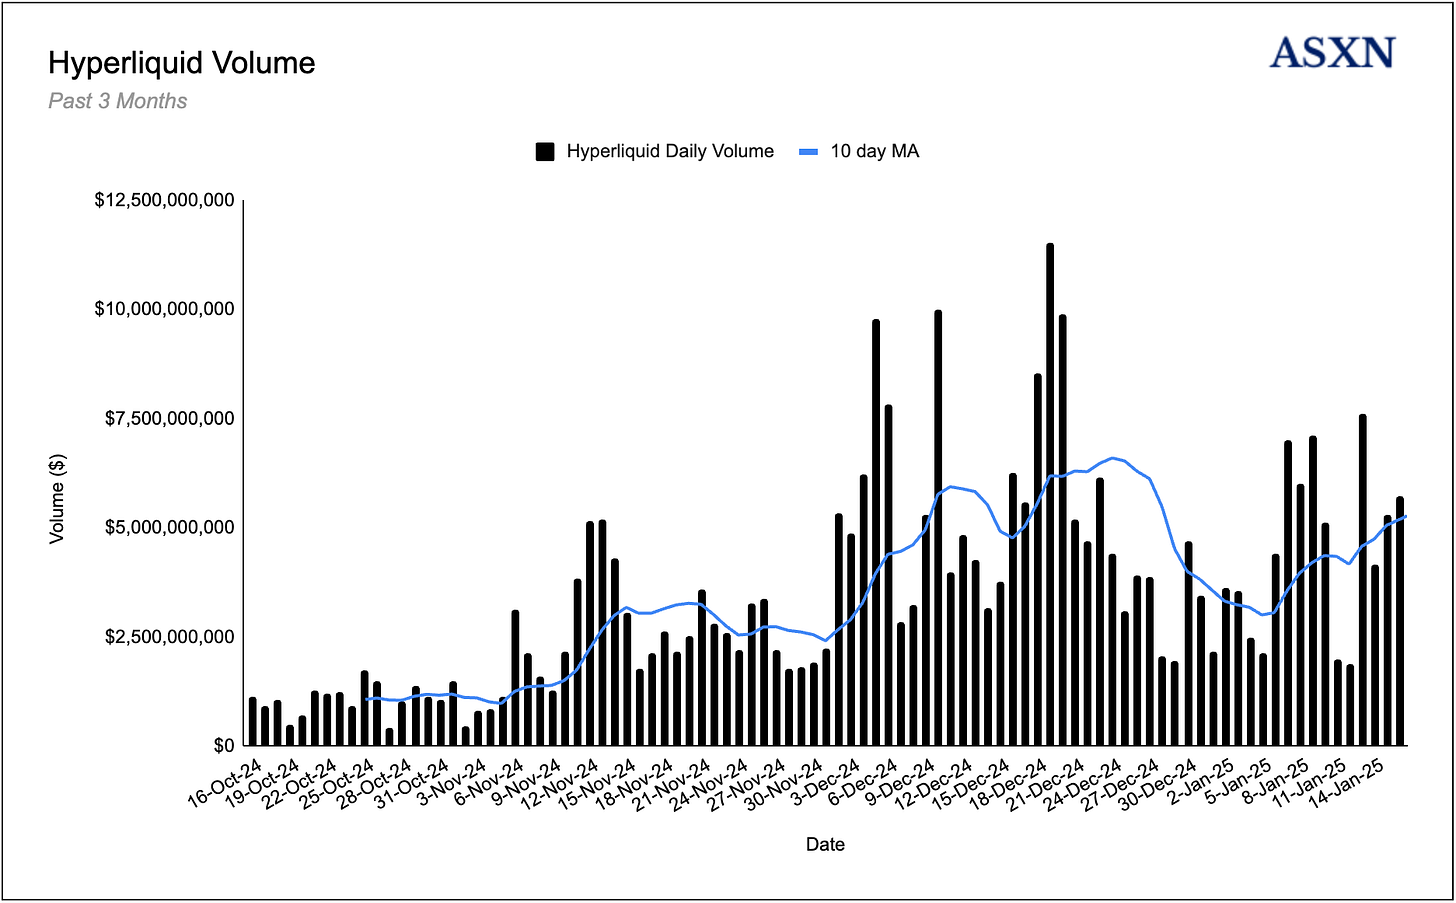Image resolution: width=1456 pixels, height=903 pixels.
Task: Click the '5-Jan-25' date label
Action: point(1237,781)
